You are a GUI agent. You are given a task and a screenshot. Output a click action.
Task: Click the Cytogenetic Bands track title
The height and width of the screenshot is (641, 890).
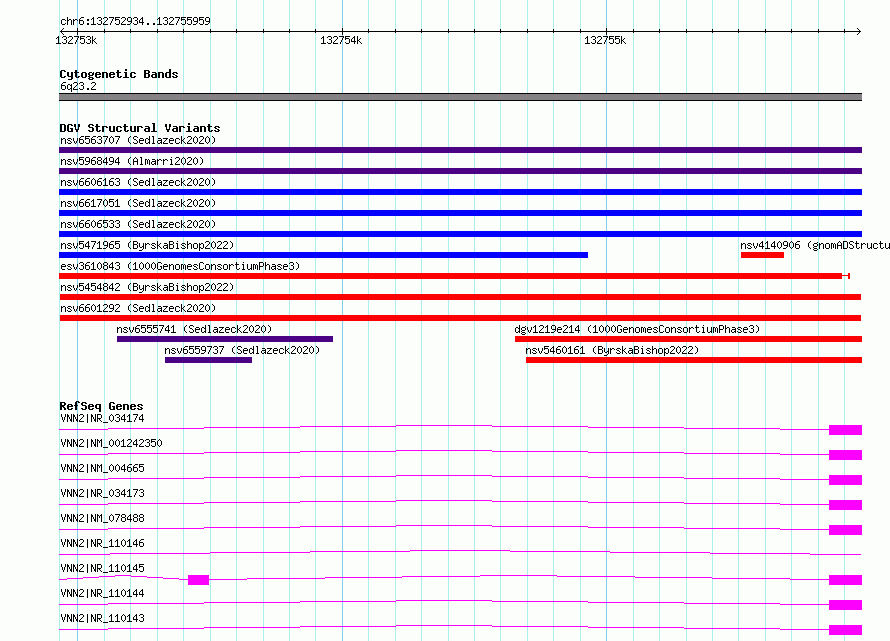119,74
